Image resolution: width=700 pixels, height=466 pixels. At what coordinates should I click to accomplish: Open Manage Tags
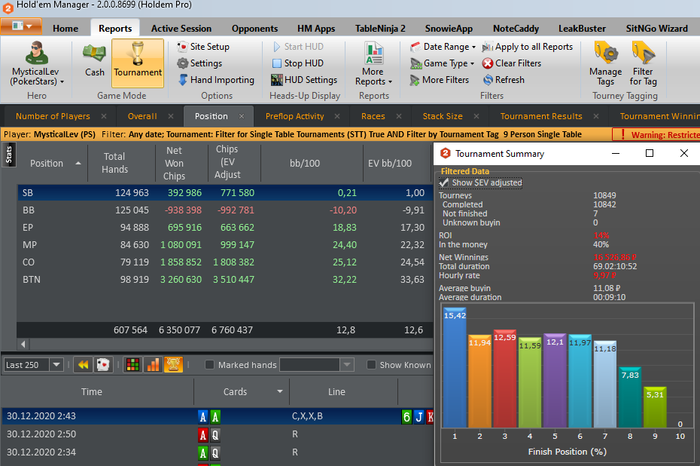click(x=605, y=64)
